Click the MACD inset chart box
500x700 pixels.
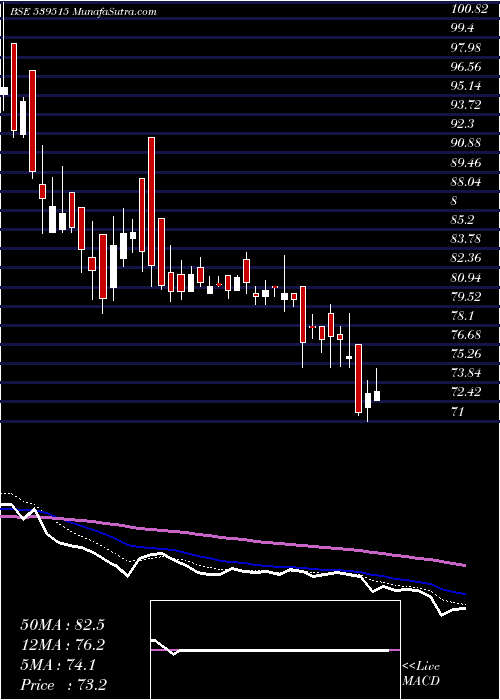[x=275, y=650]
